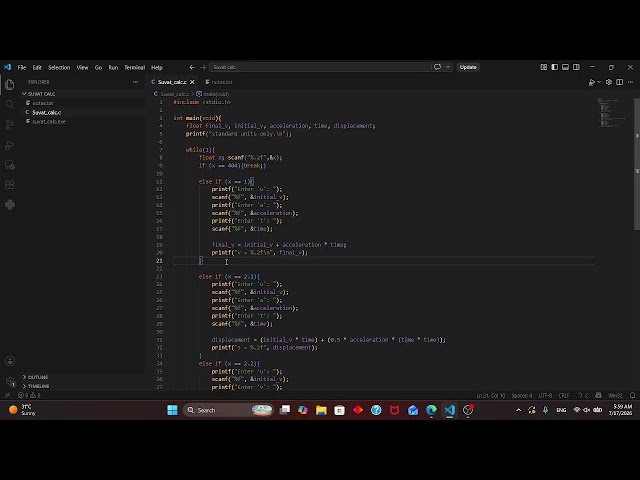Go back with the navigation arrow
The height and width of the screenshot is (480, 640).
192,67
